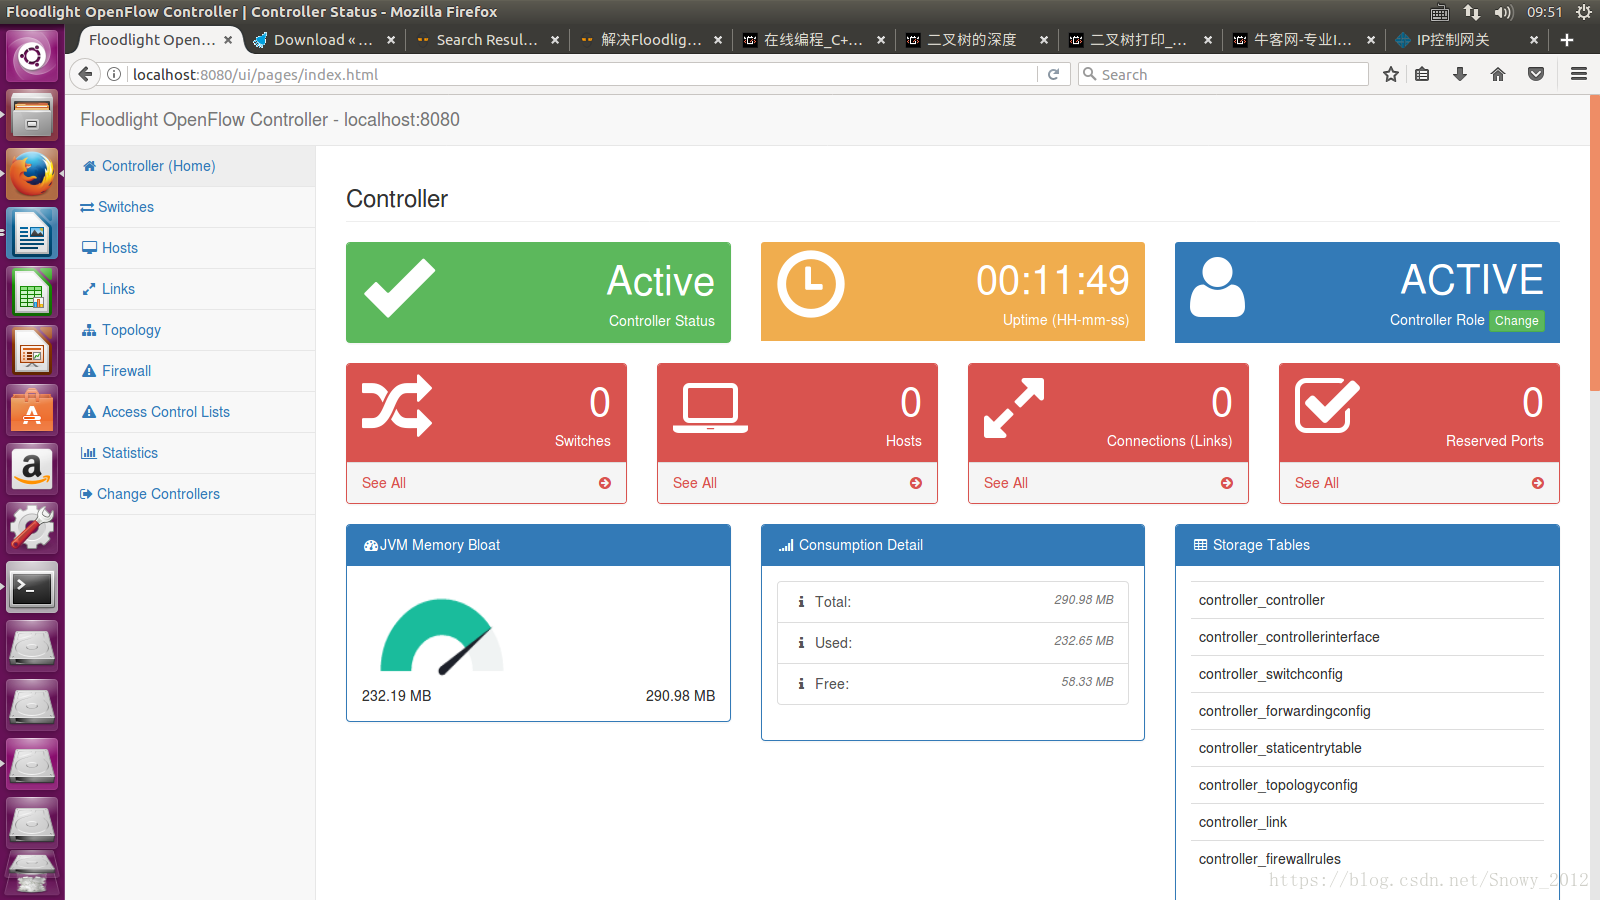Click the Reserved Ports checkbox icon

pos(1327,405)
